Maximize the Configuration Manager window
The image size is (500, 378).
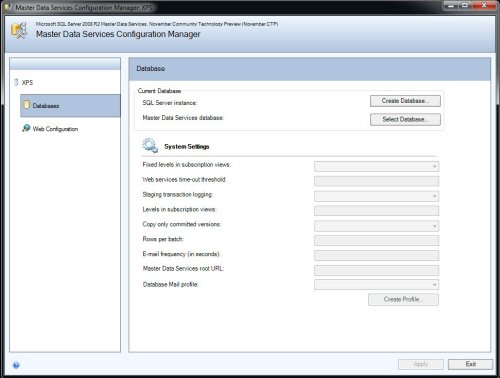[465, 5]
